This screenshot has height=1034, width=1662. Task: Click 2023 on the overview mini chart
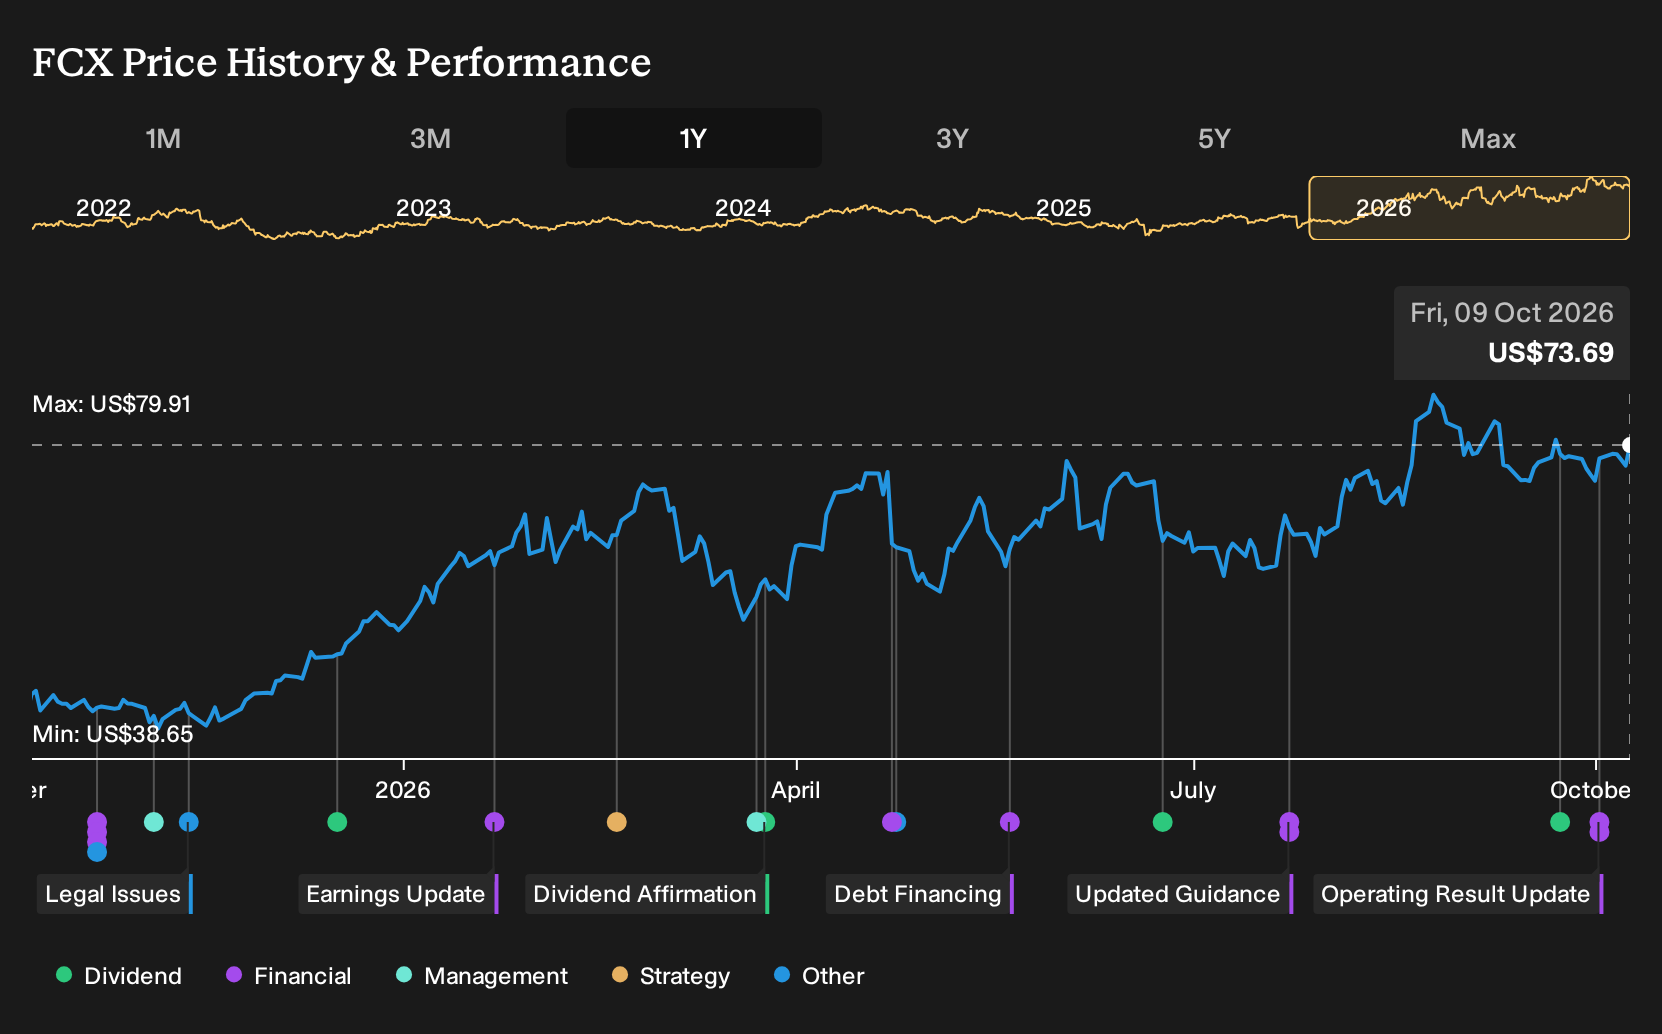423,208
